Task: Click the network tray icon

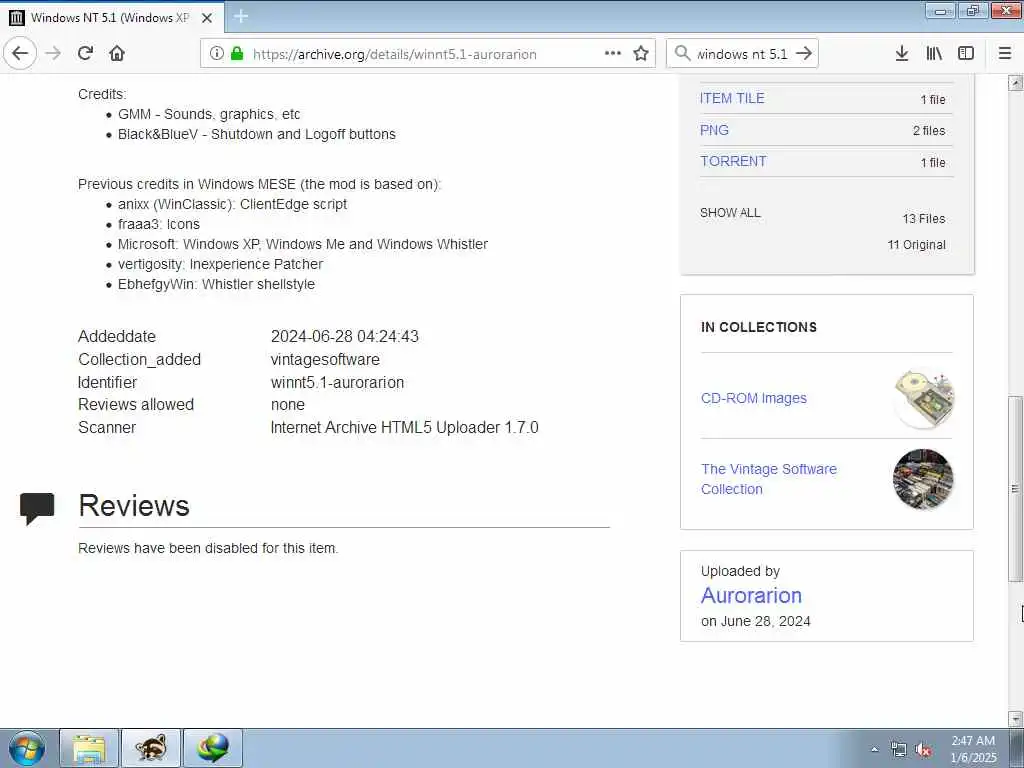Action: pos(899,750)
